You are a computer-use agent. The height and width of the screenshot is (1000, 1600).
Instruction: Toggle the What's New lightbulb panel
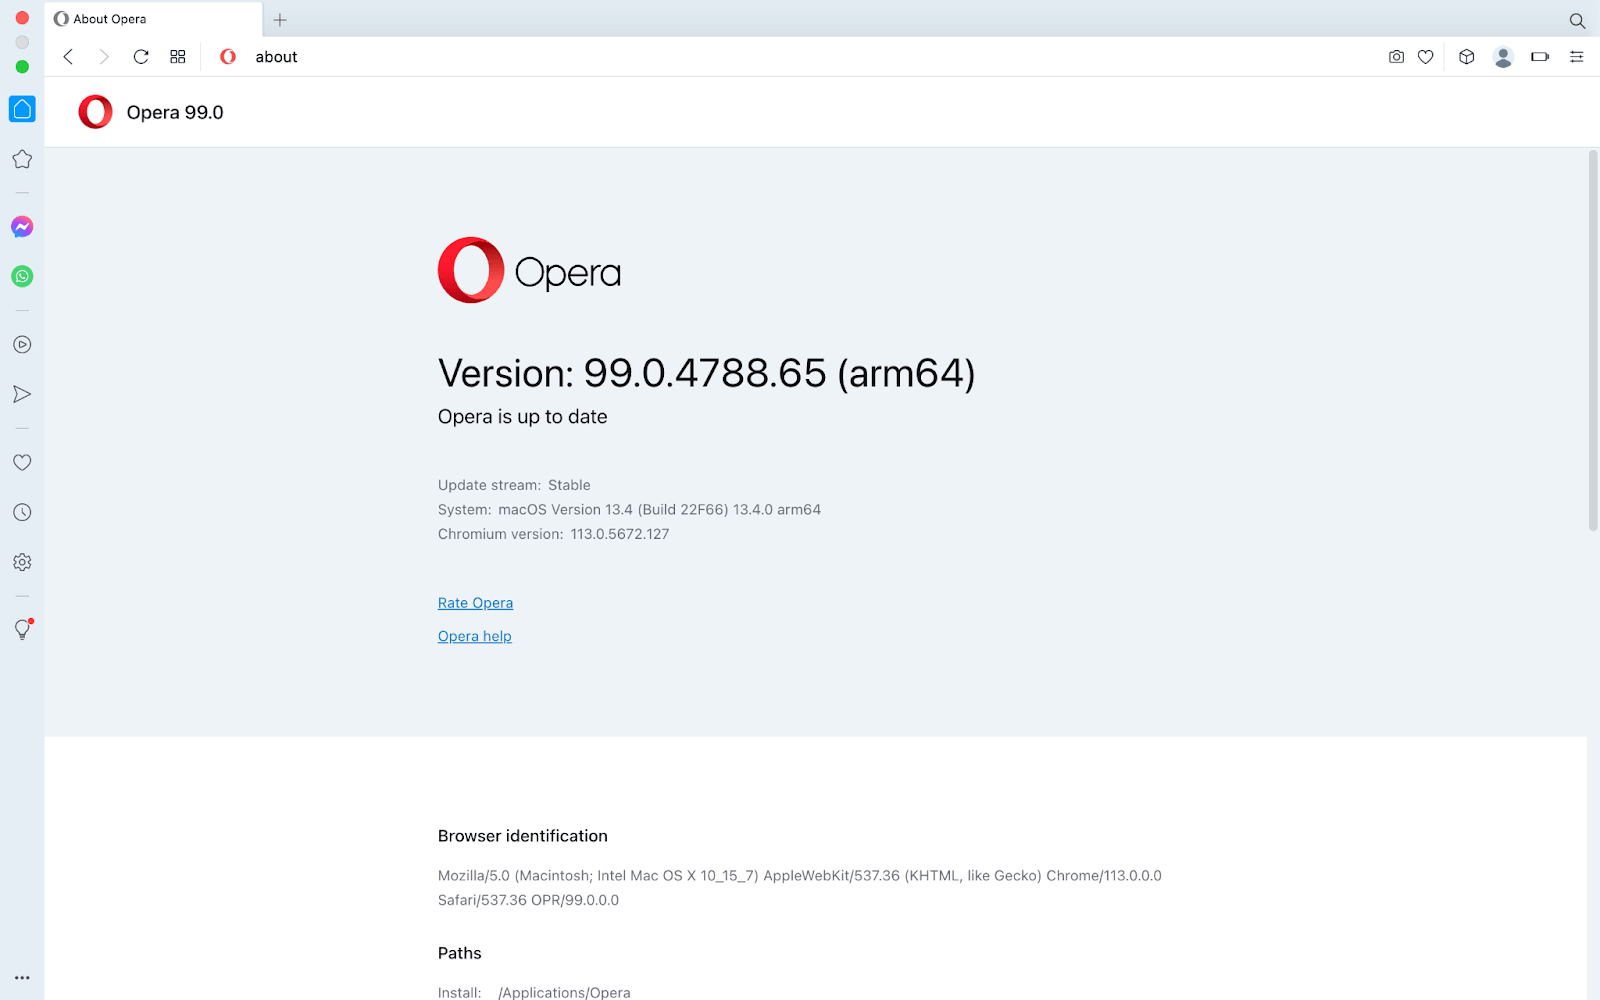(x=22, y=629)
